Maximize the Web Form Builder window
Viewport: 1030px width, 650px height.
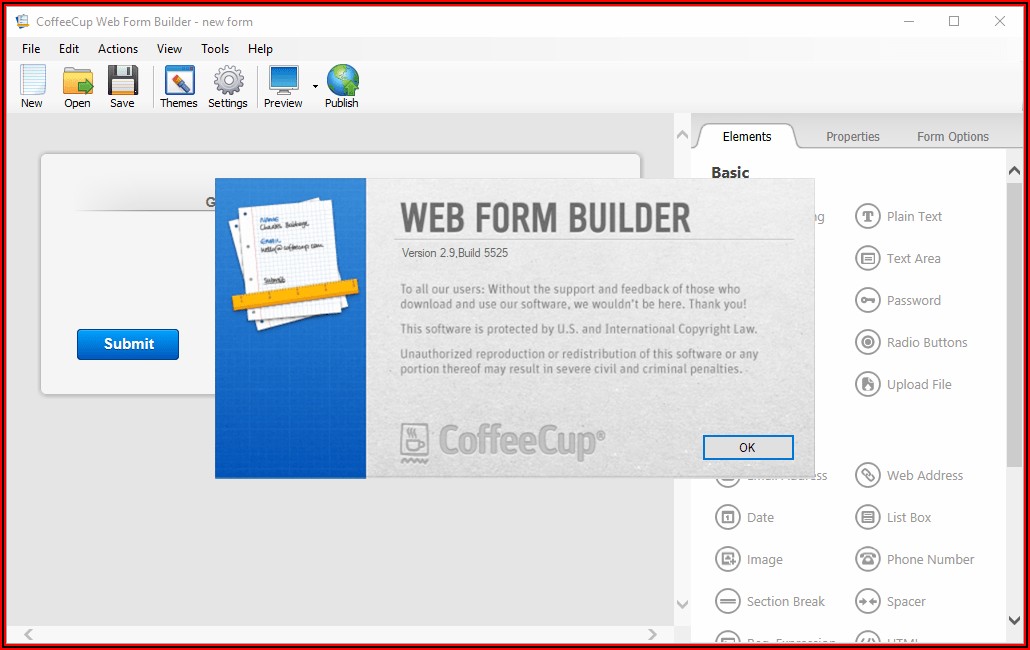click(954, 22)
